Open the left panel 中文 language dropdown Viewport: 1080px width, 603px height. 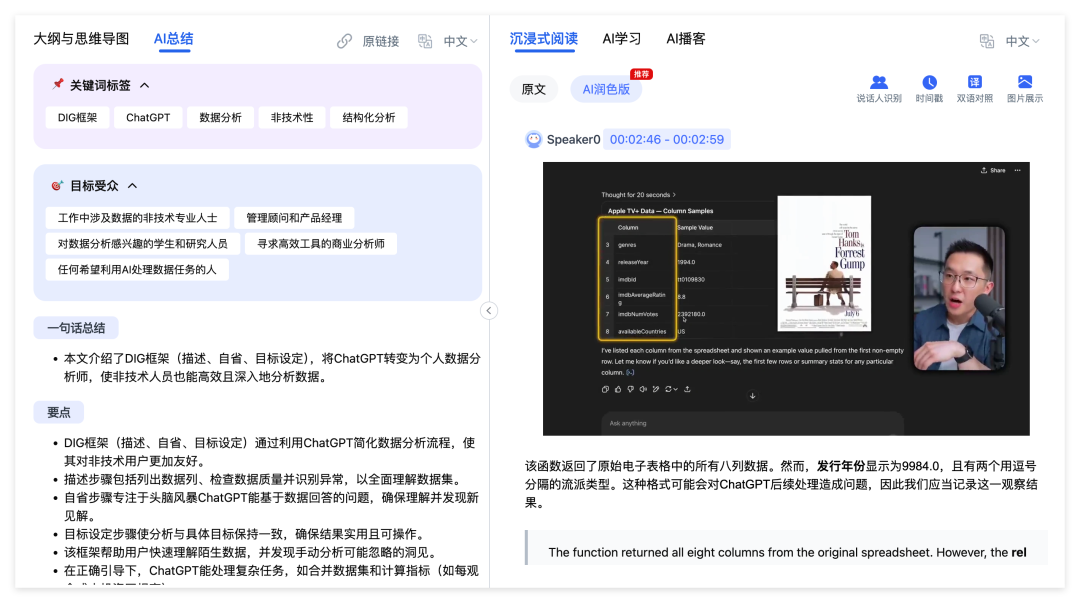point(460,41)
